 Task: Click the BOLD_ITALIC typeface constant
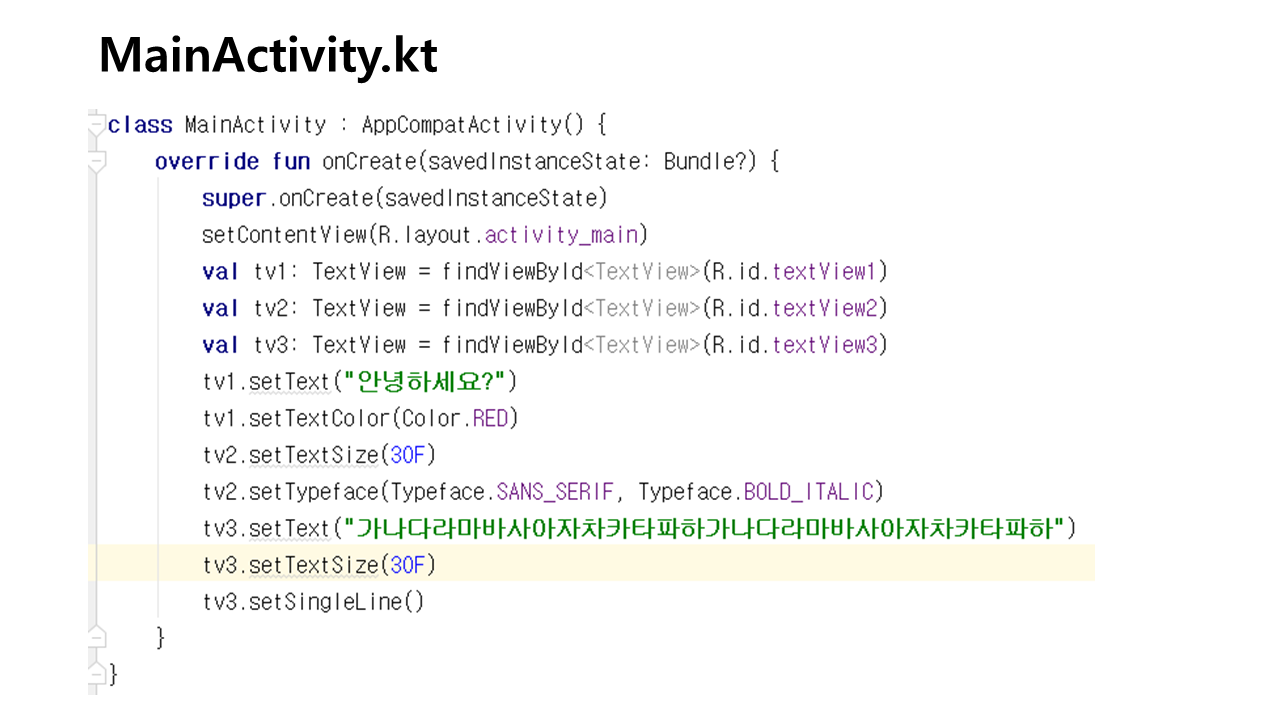808,492
